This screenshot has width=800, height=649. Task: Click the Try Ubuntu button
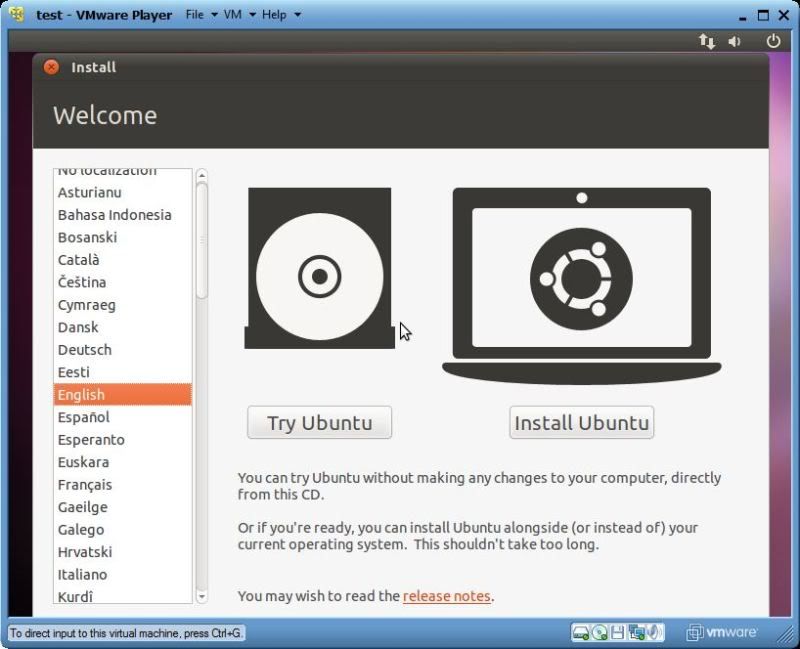[x=319, y=422]
